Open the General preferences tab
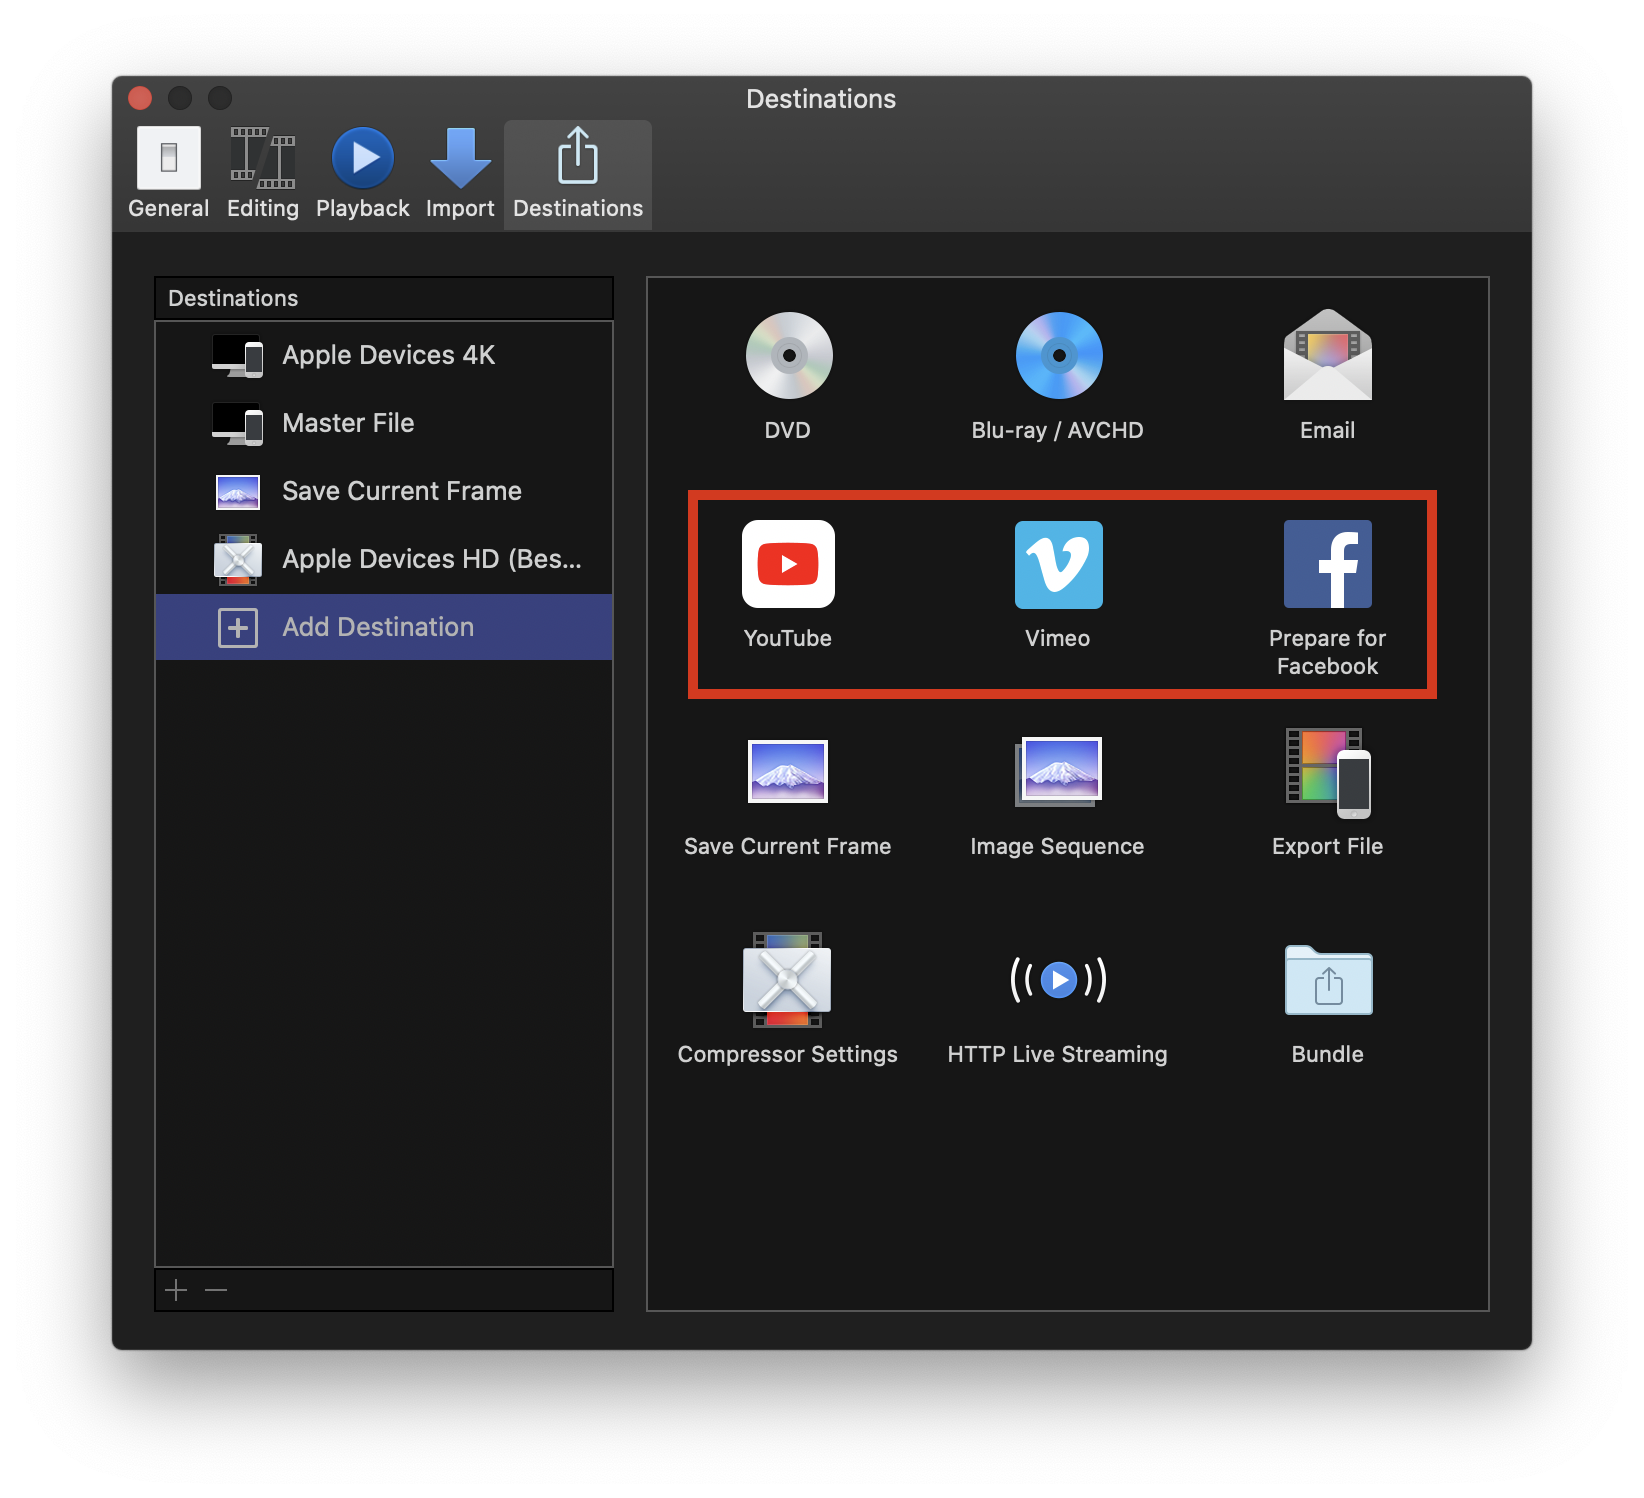 pyautogui.click(x=168, y=173)
